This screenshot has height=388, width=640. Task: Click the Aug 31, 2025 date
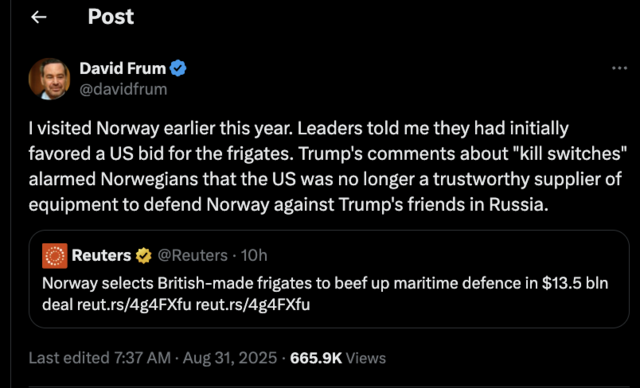230,358
